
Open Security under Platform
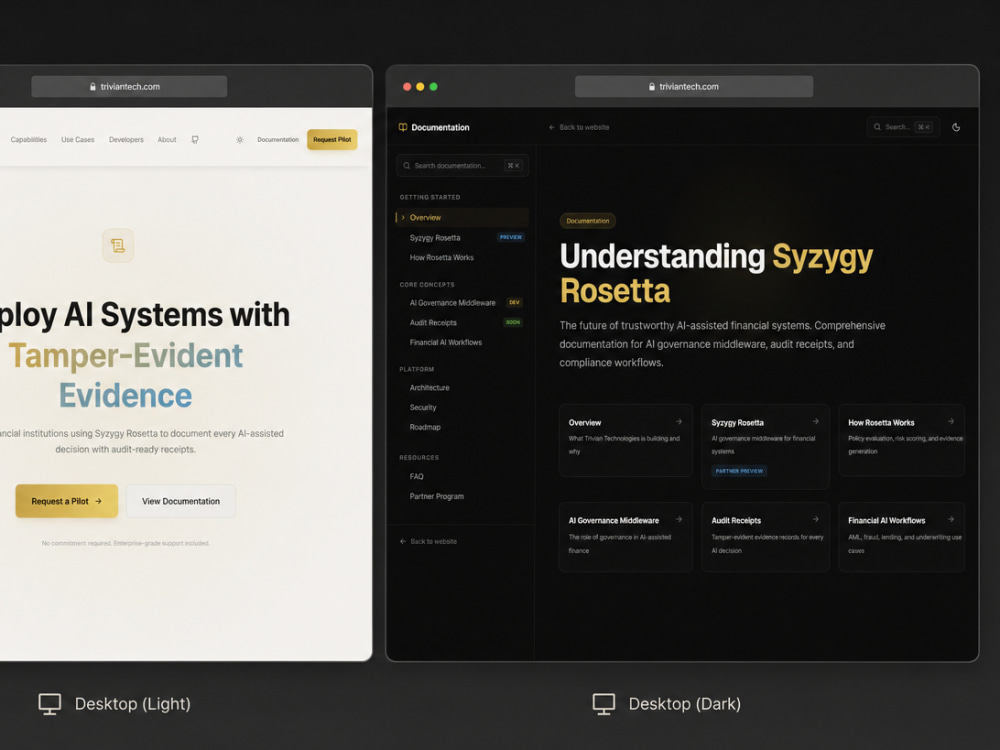[423, 408]
